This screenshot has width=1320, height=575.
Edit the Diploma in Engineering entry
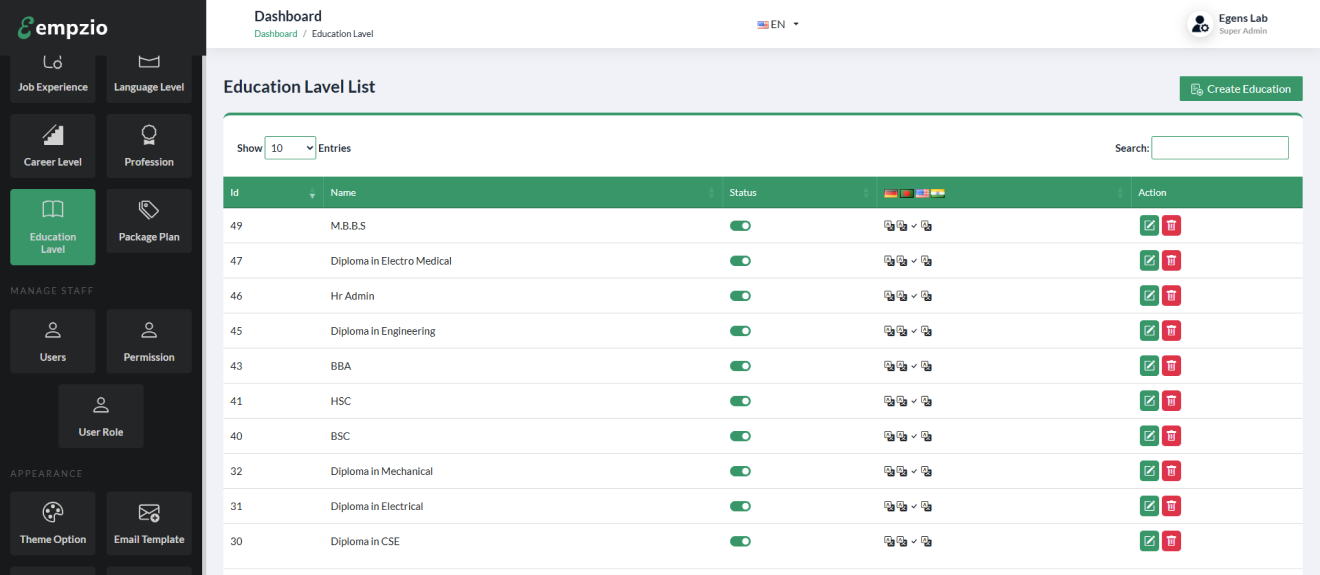(1149, 331)
